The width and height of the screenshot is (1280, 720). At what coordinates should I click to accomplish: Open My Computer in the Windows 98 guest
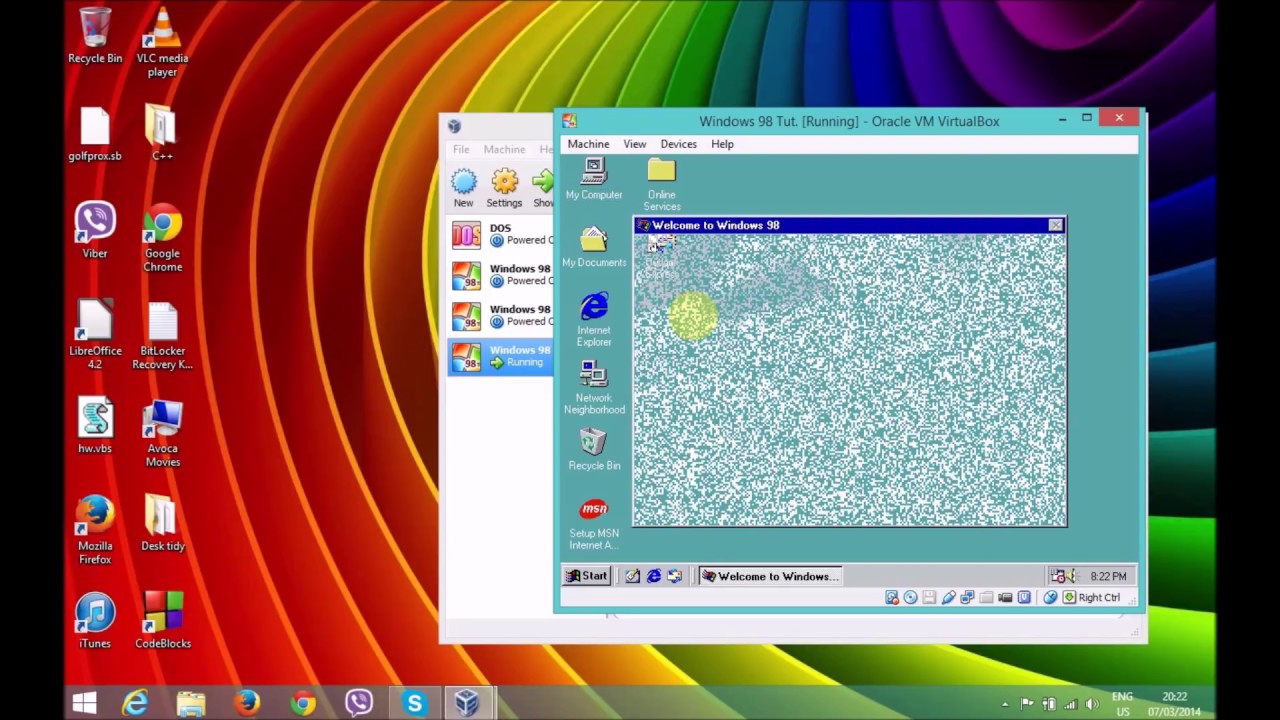pos(593,178)
